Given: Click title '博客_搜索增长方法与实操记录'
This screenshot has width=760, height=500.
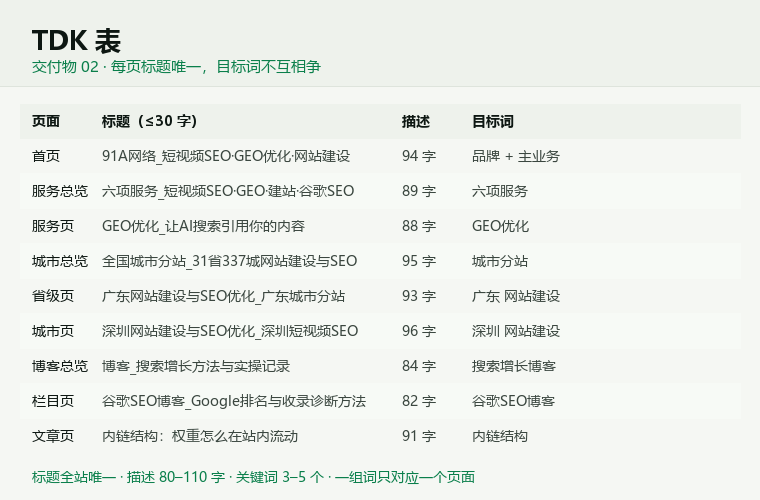Looking at the screenshot, I should 196,366.
